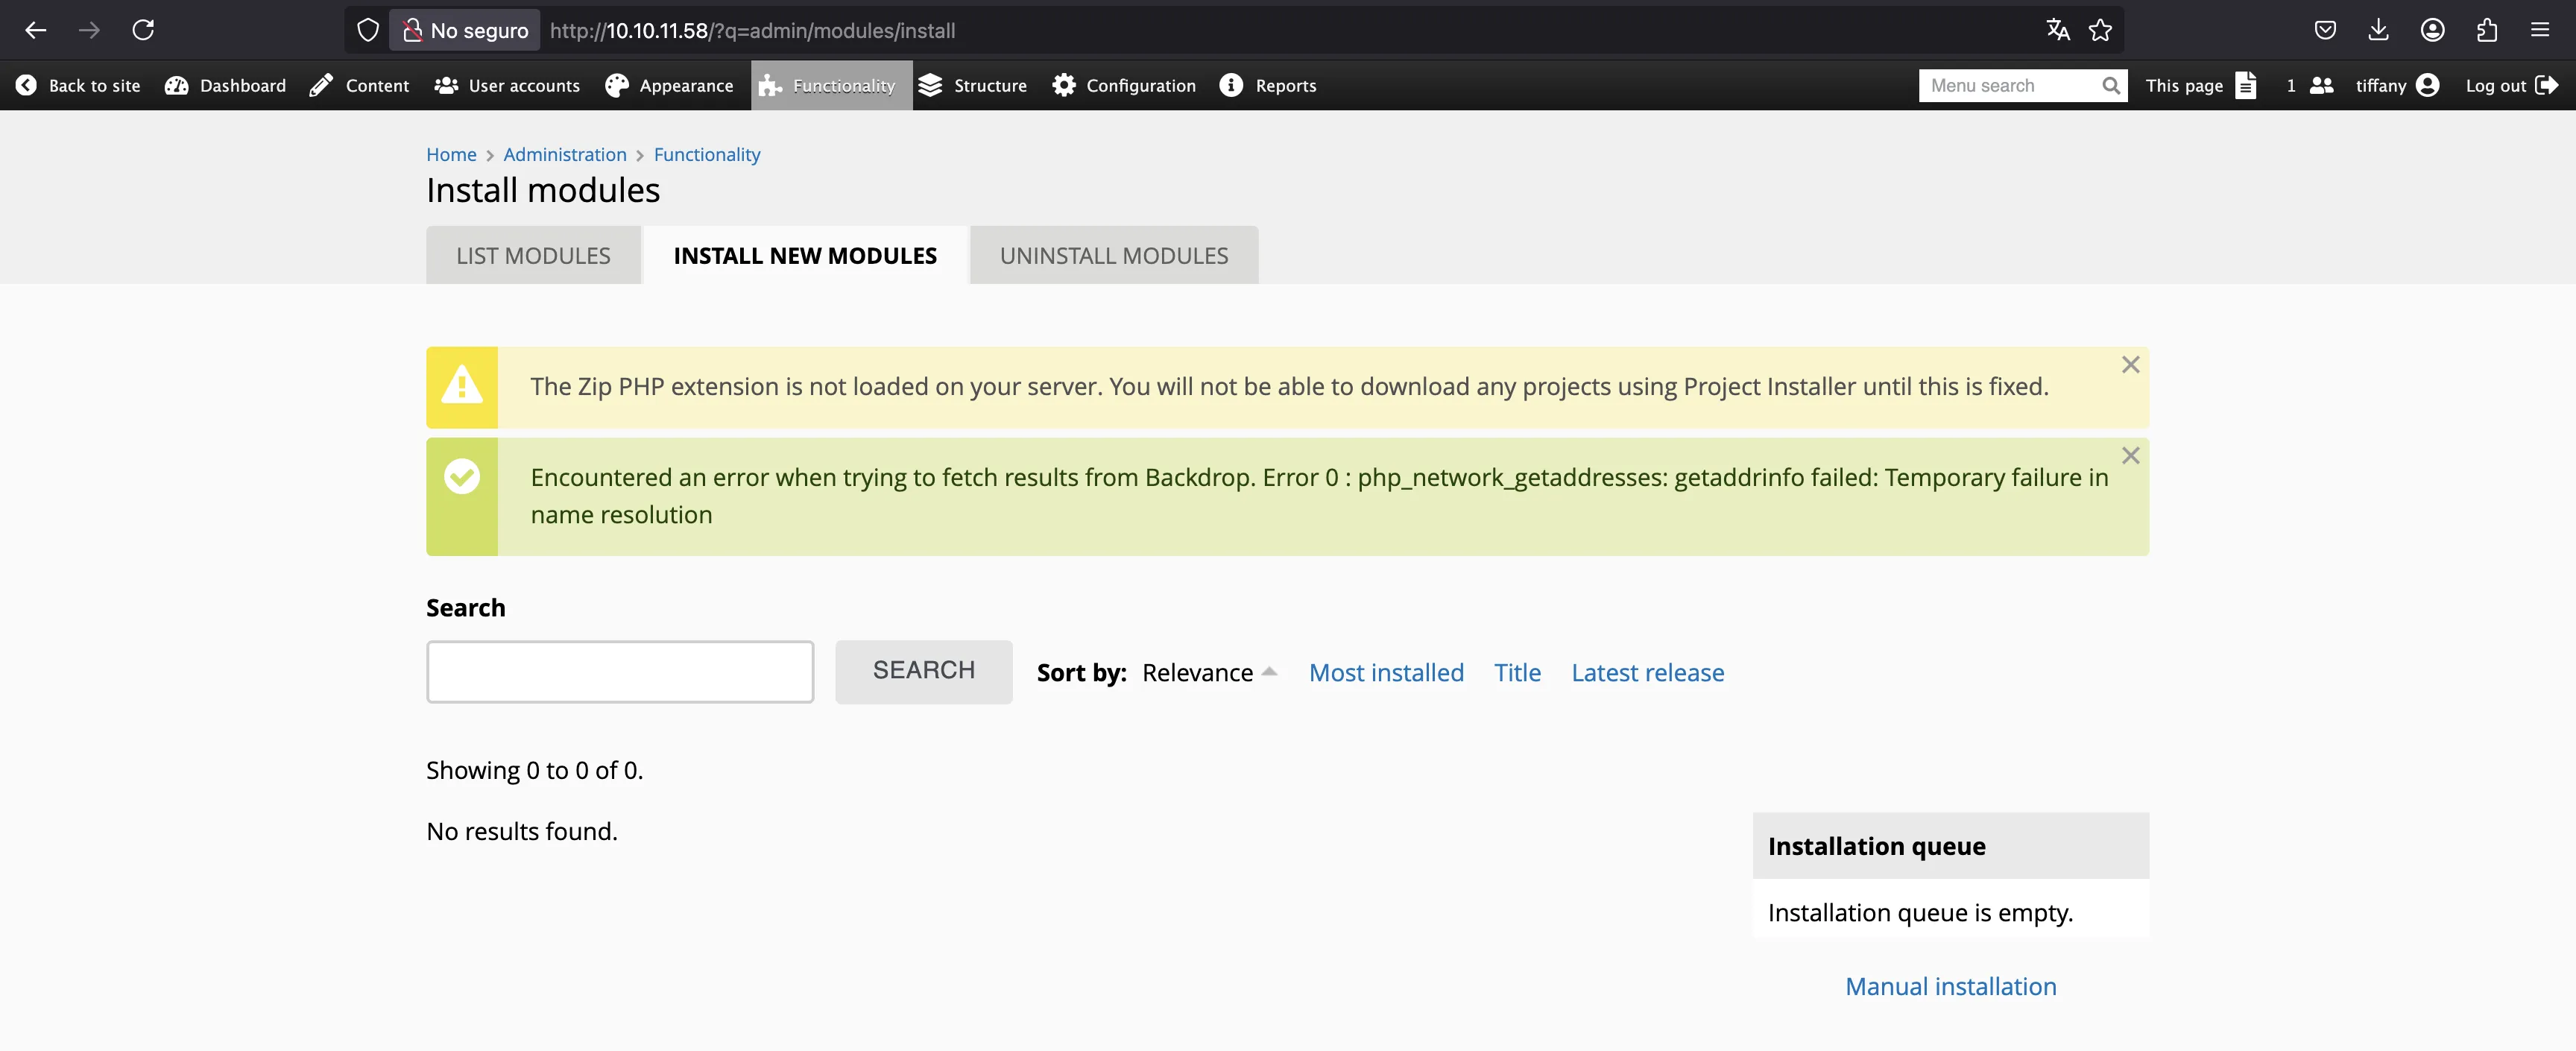Reload the page with the refresh icon
The height and width of the screenshot is (1051, 2576).
click(x=143, y=30)
